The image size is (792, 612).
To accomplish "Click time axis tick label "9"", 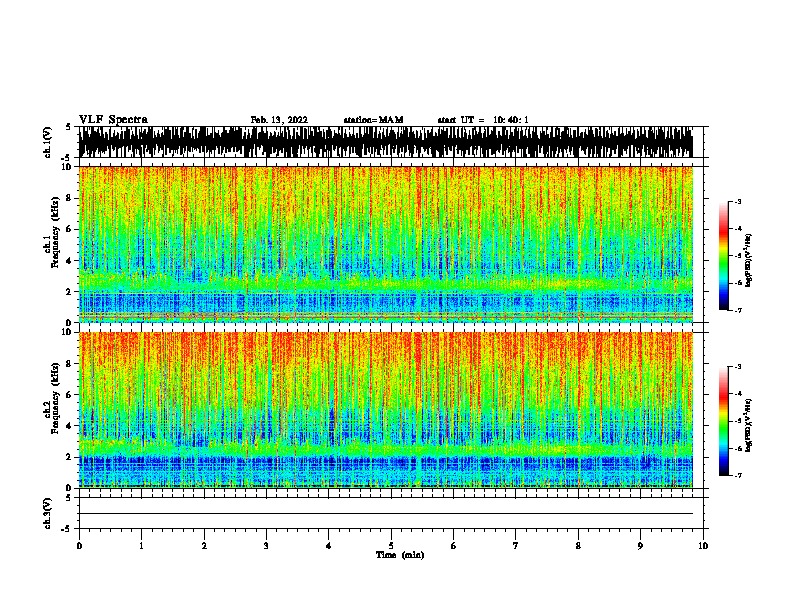I will [640, 546].
